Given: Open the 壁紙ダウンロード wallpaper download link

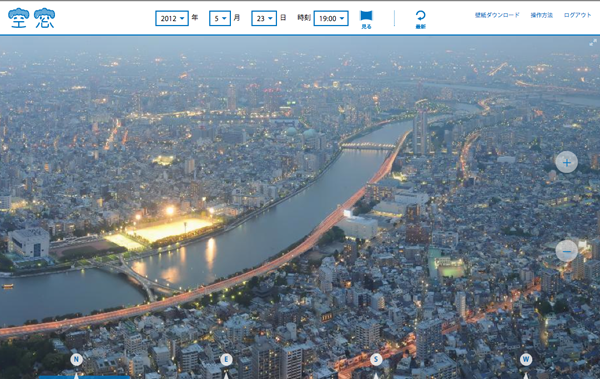Looking at the screenshot, I should click(497, 15).
